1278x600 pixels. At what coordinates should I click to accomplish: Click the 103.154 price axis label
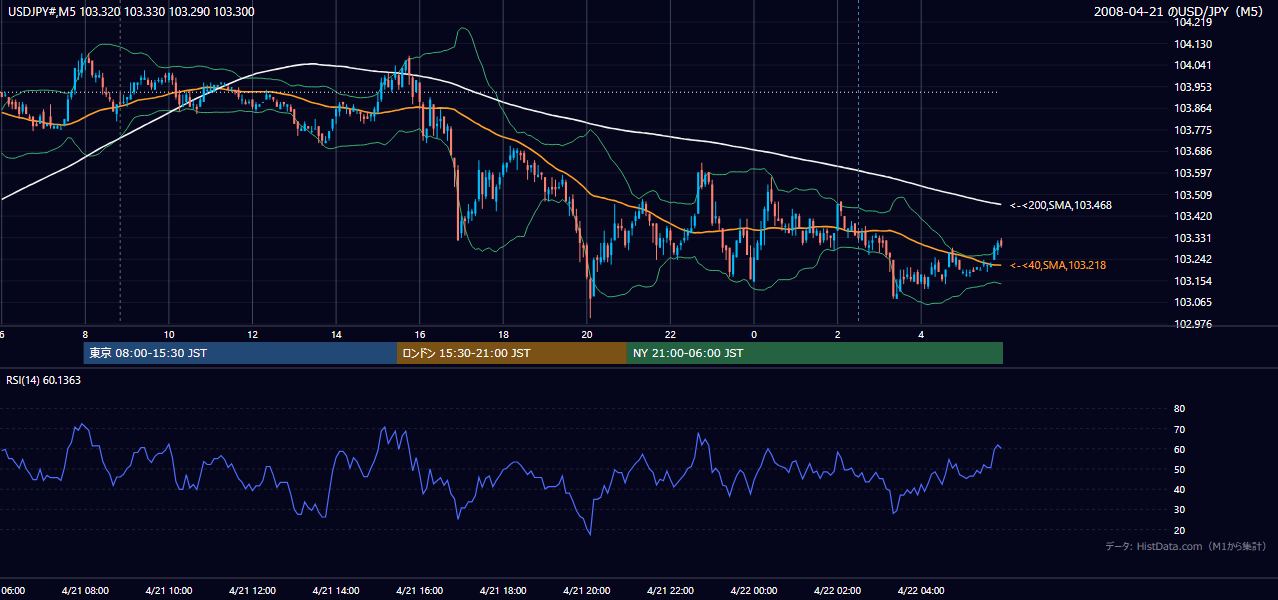coord(1194,281)
